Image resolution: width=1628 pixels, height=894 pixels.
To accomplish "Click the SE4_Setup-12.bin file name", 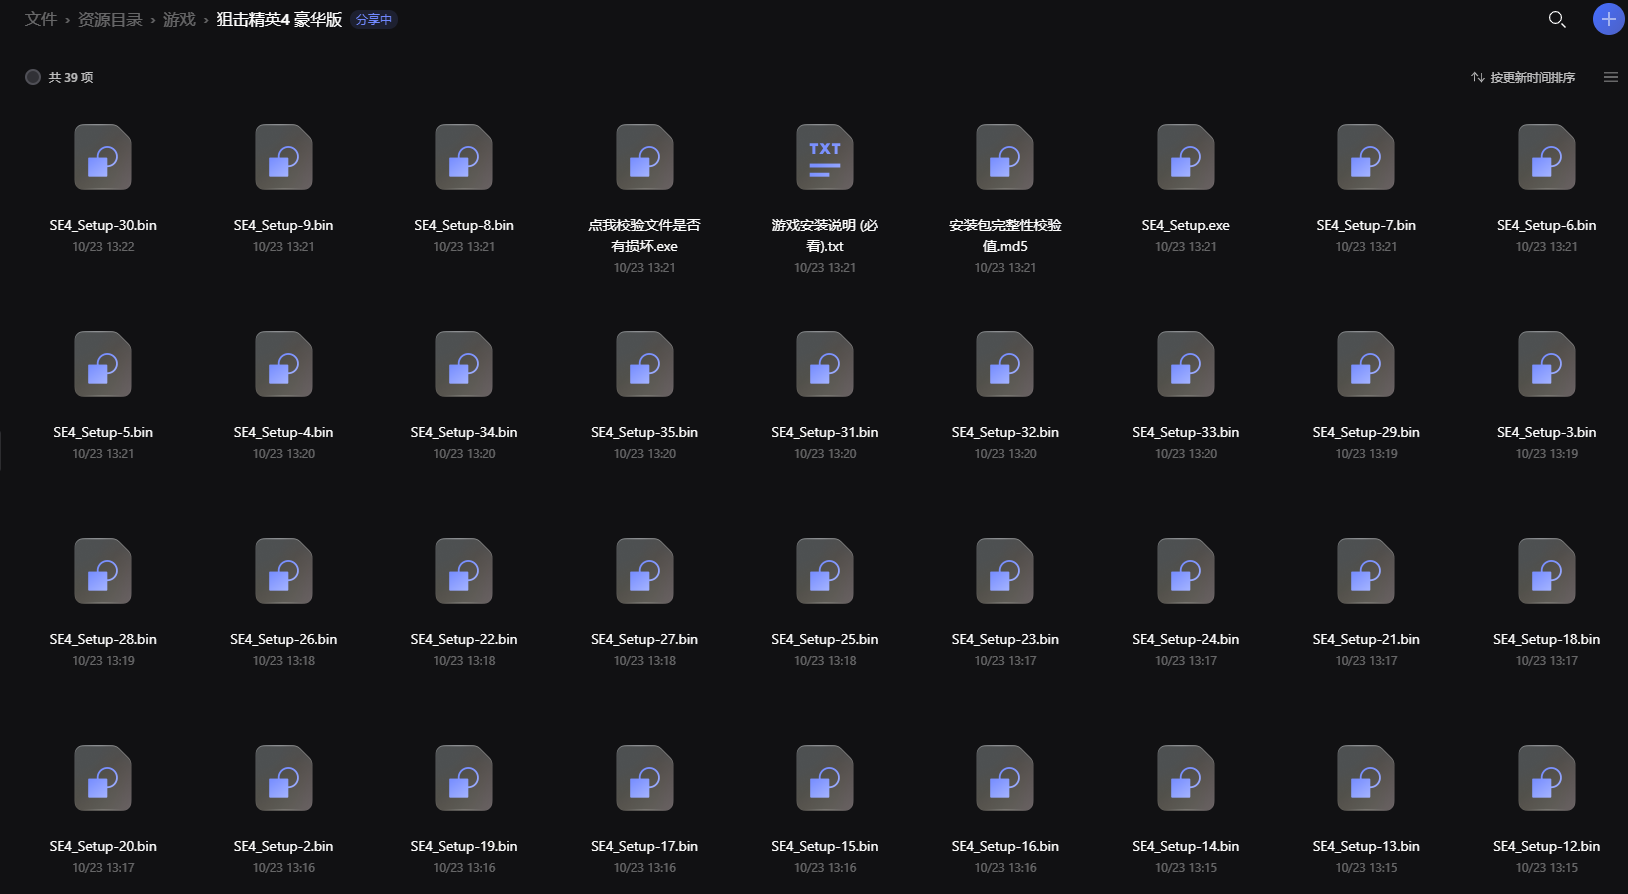I will pos(1547,846).
